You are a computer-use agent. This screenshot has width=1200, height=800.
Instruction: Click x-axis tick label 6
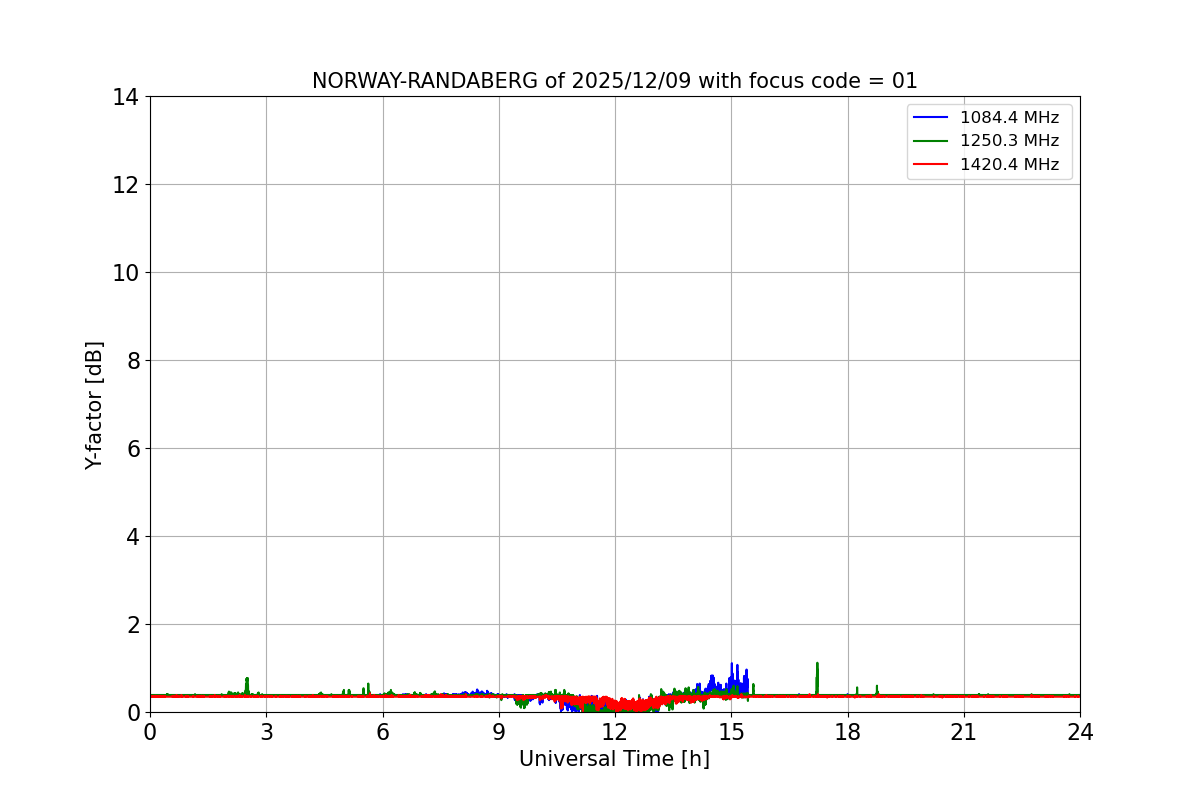pos(383,732)
